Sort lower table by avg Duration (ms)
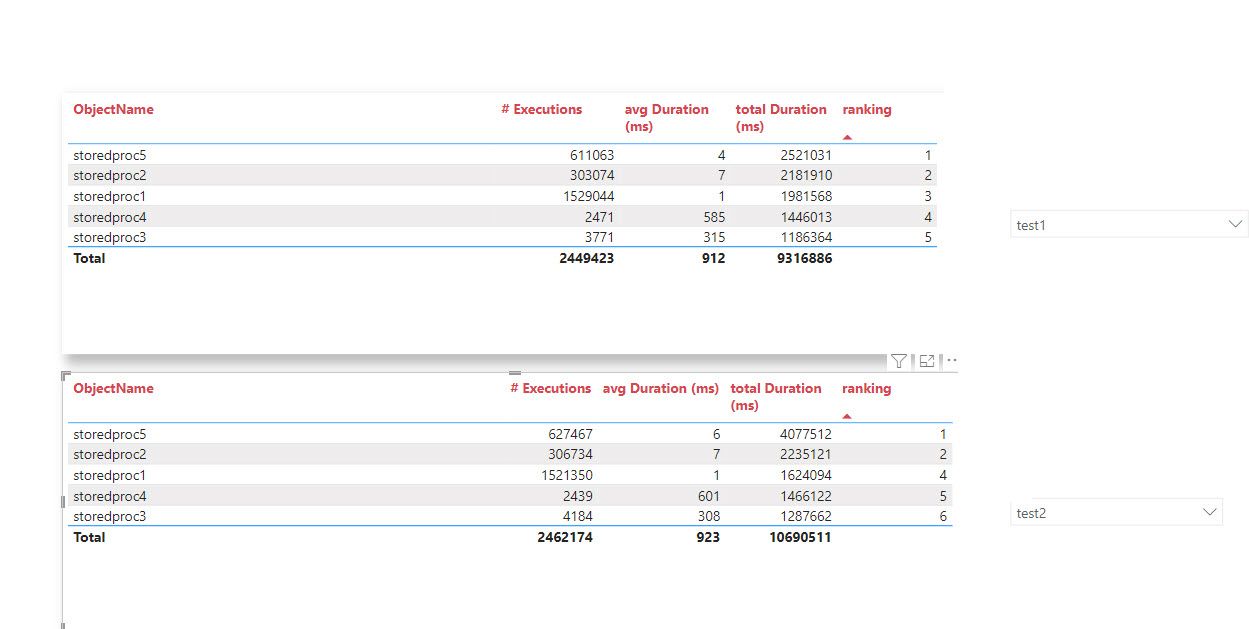The height and width of the screenshot is (629, 1249). tap(660, 388)
